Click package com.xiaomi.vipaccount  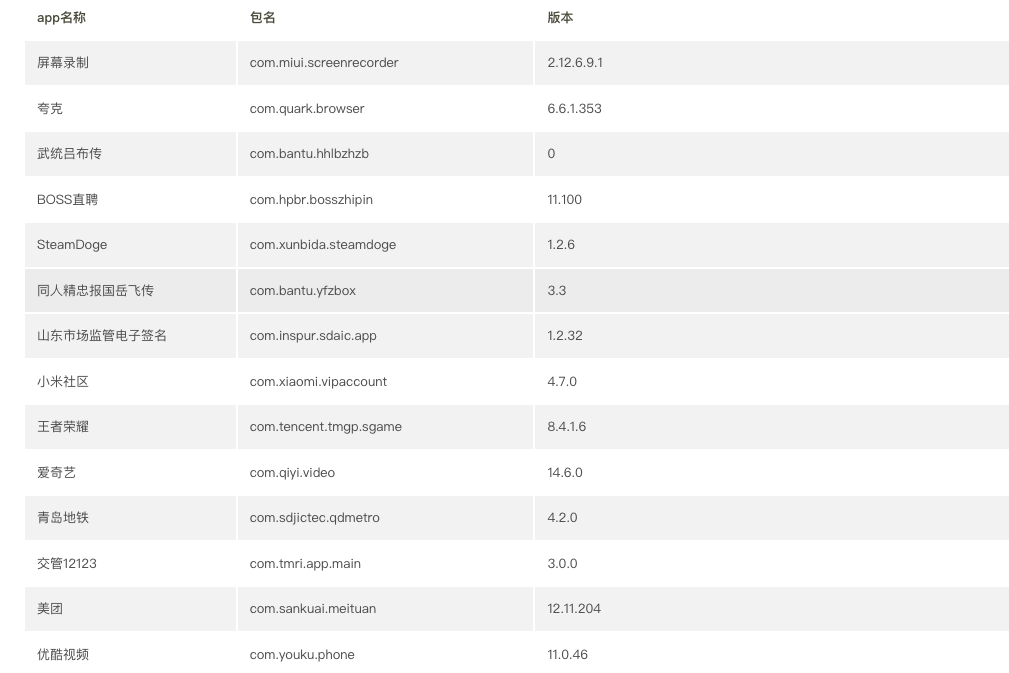(x=318, y=381)
